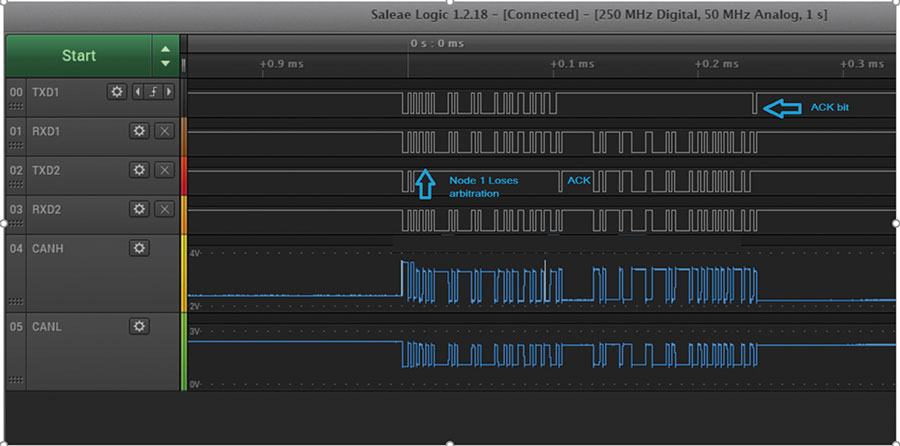Click the +0.1 ms timeline marker
The image size is (900, 446).
point(572,63)
